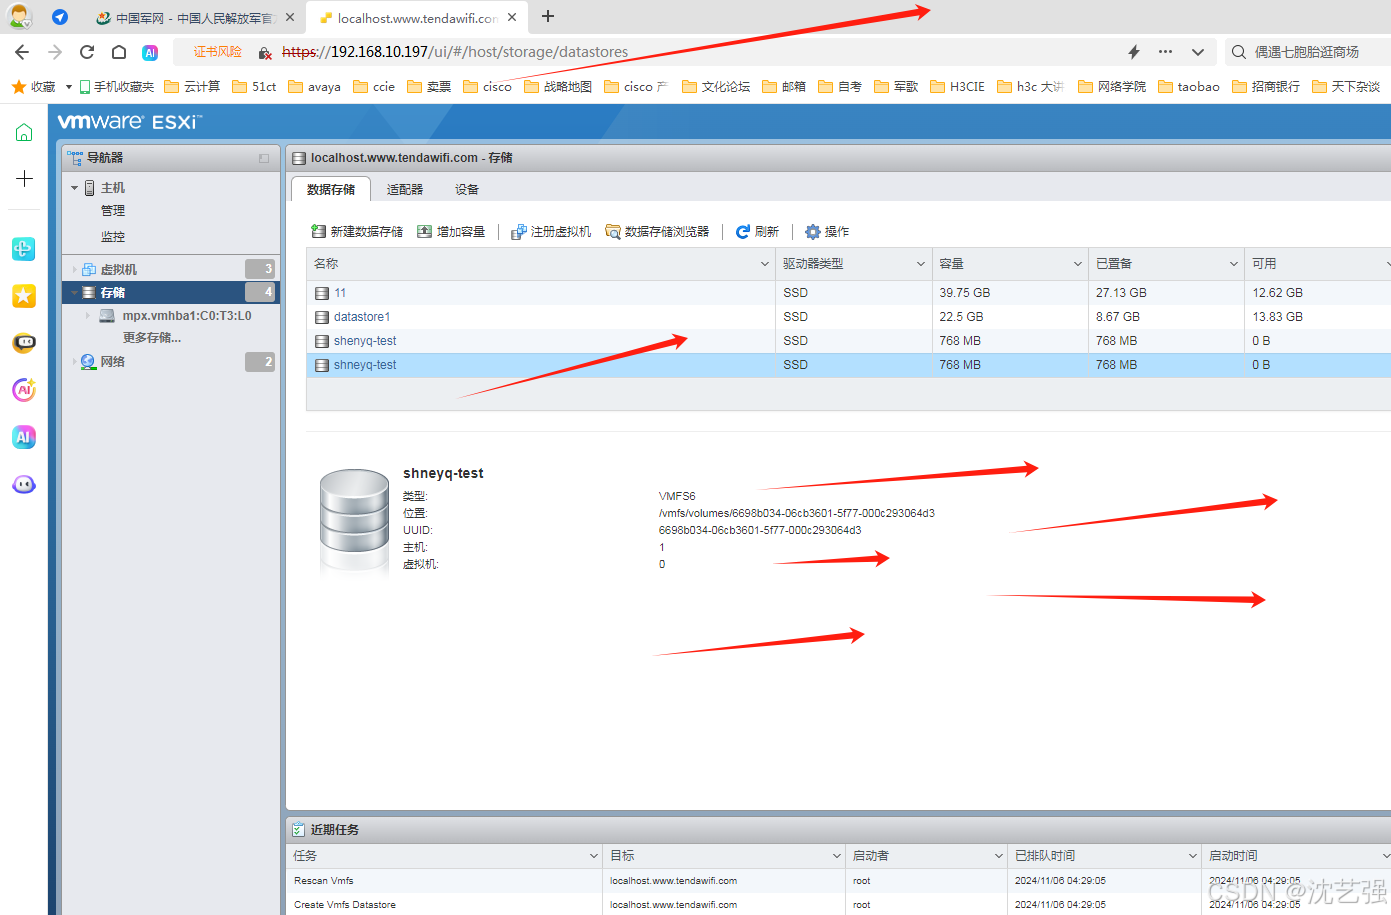Screen dimensions: 1391x915
Task: Open the 目标 column dropdown in recent tasks
Action: tap(837, 856)
